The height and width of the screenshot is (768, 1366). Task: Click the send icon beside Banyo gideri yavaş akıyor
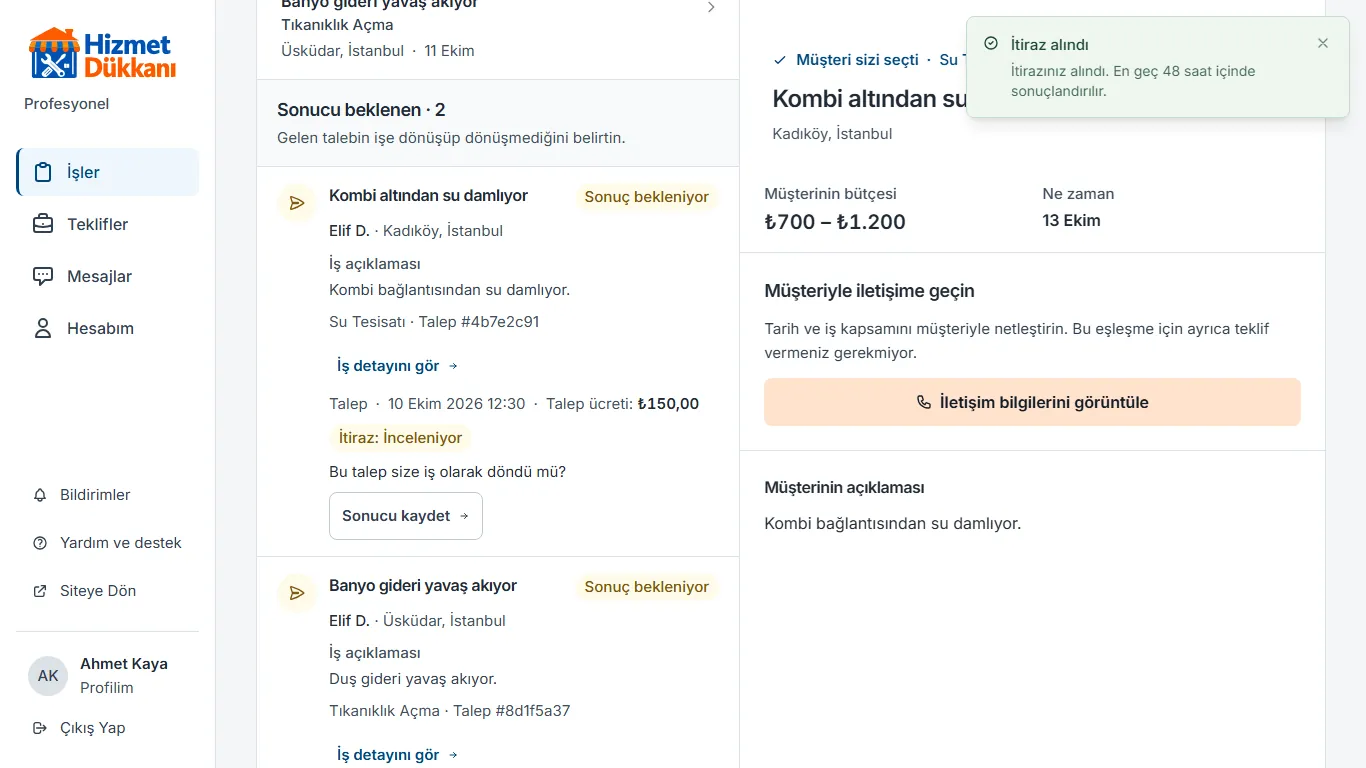[x=297, y=593]
